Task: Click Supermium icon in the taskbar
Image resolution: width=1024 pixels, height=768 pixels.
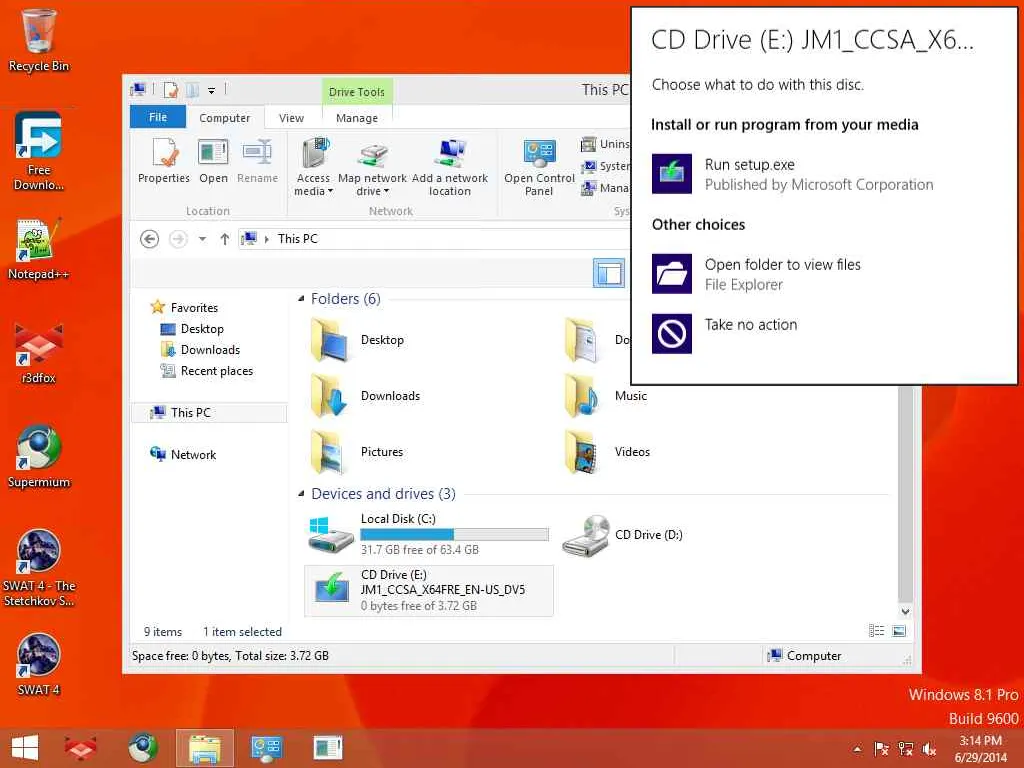Action: pos(142,748)
